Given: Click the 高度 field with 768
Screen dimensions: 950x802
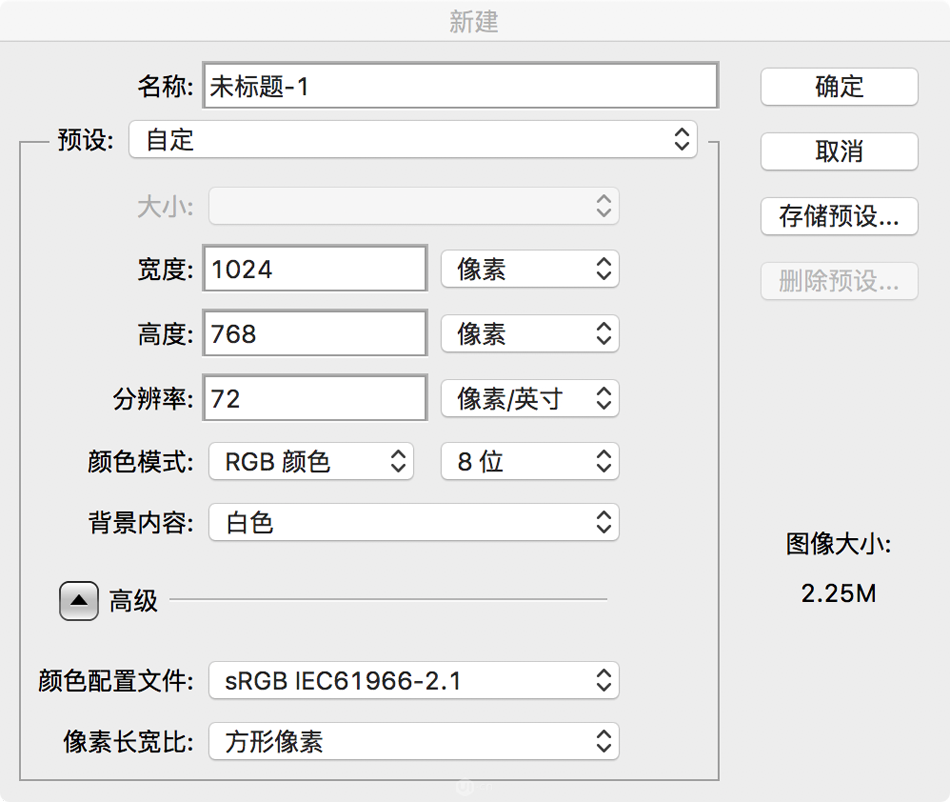Looking at the screenshot, I should pos(315,333).
